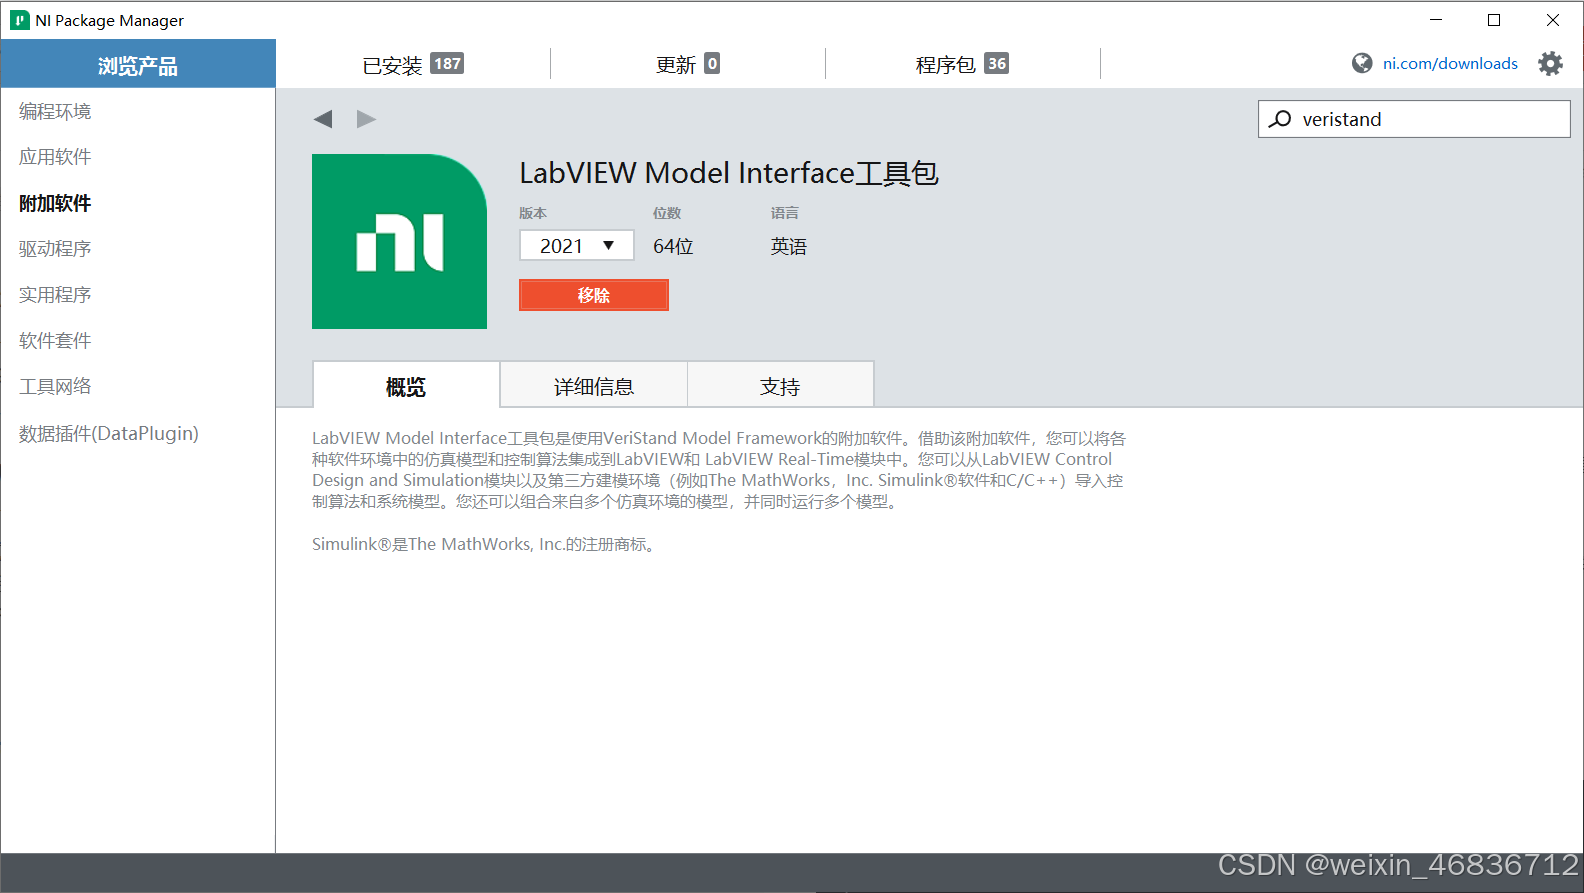Screen dimensions: 1584x893
Task: Click the search field containing veristand
Action: click(x=1414, y=119)
